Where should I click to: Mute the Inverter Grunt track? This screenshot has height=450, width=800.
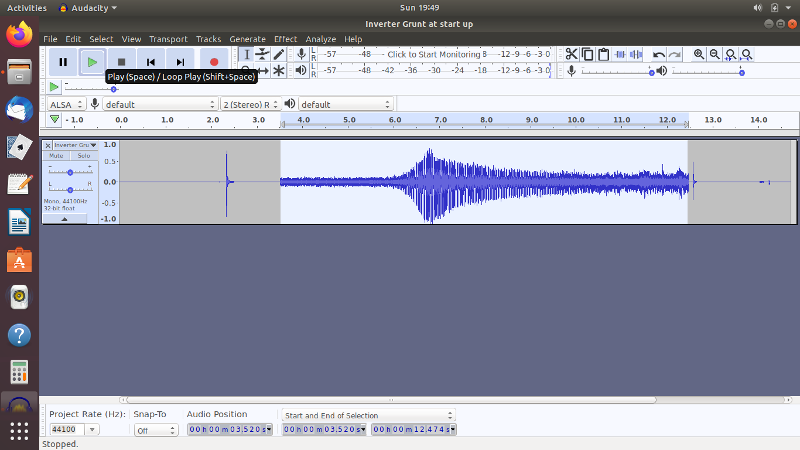57,156
